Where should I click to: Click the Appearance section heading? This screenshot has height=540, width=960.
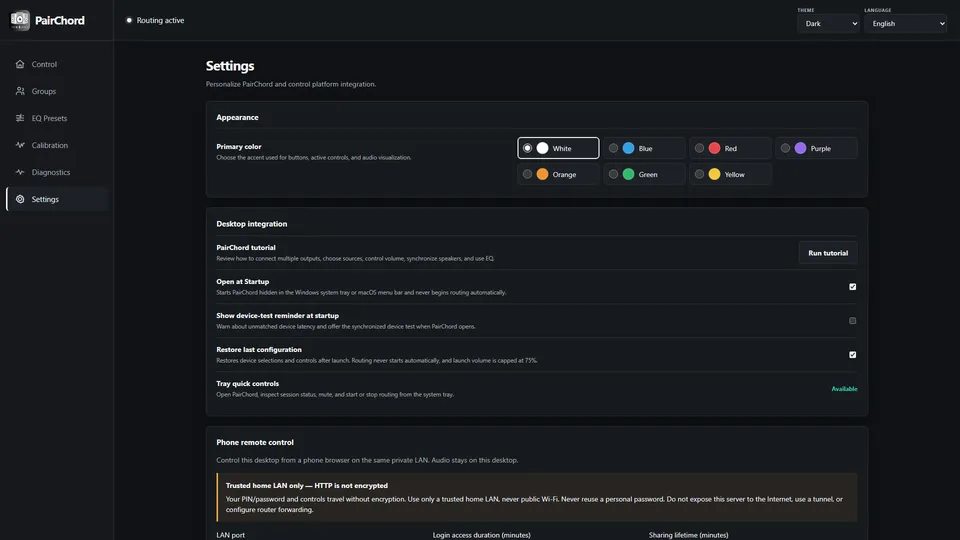tap(238, 118)
